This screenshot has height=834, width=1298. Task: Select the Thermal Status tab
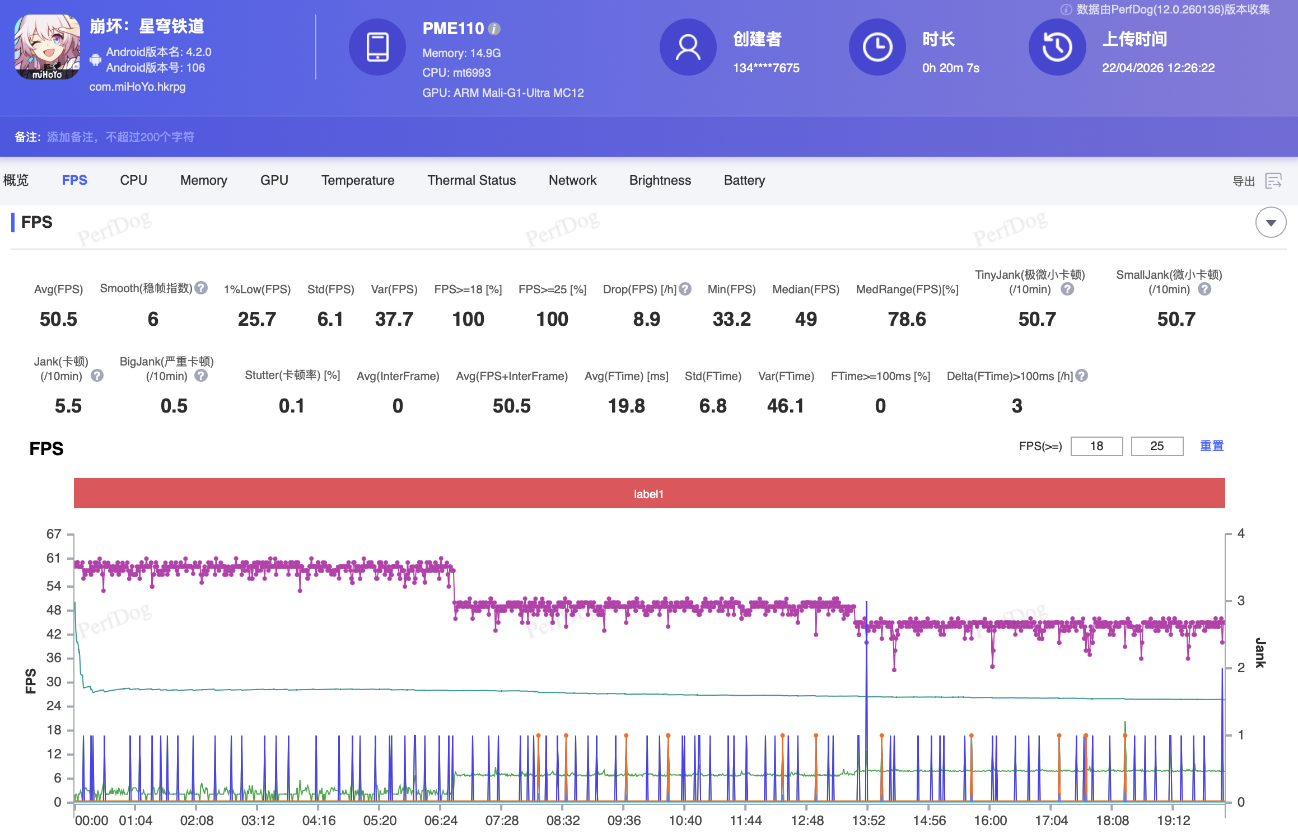pos(471,181)
